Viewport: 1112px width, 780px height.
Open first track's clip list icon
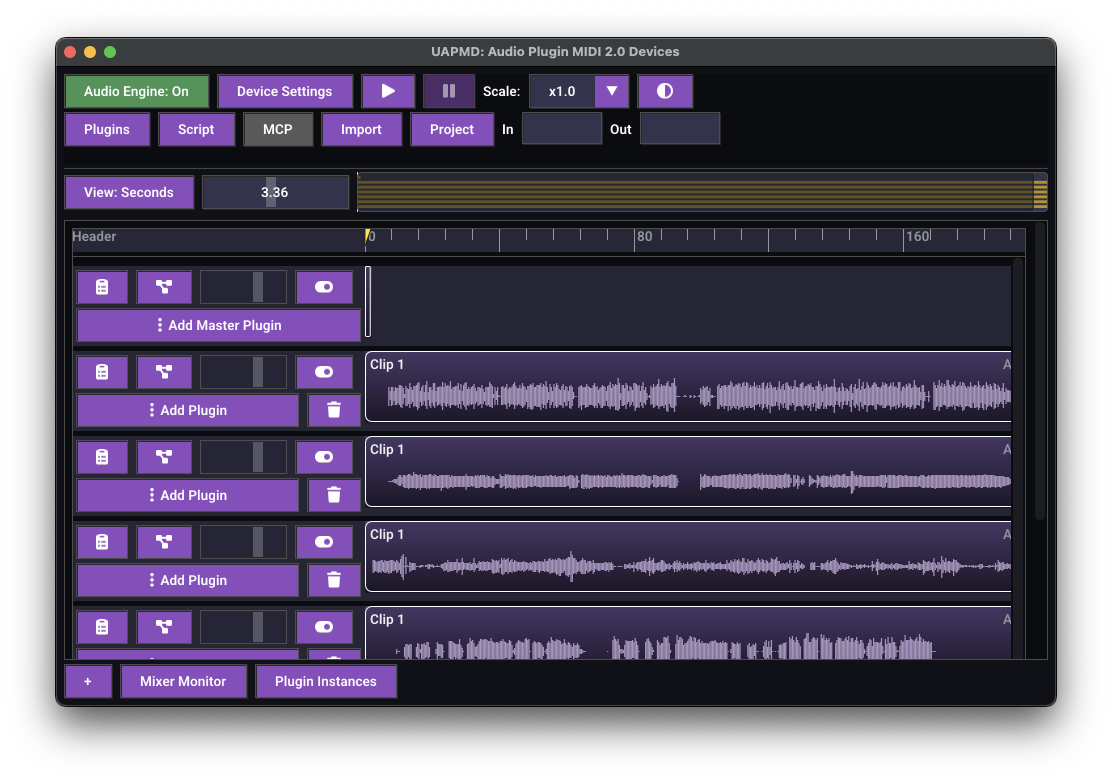[x=102, y=372]
